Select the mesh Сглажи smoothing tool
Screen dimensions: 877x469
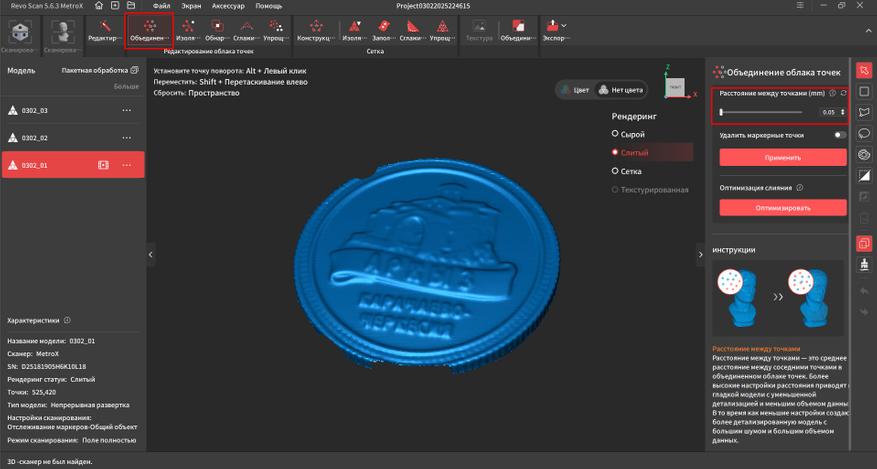pos(412,31)
